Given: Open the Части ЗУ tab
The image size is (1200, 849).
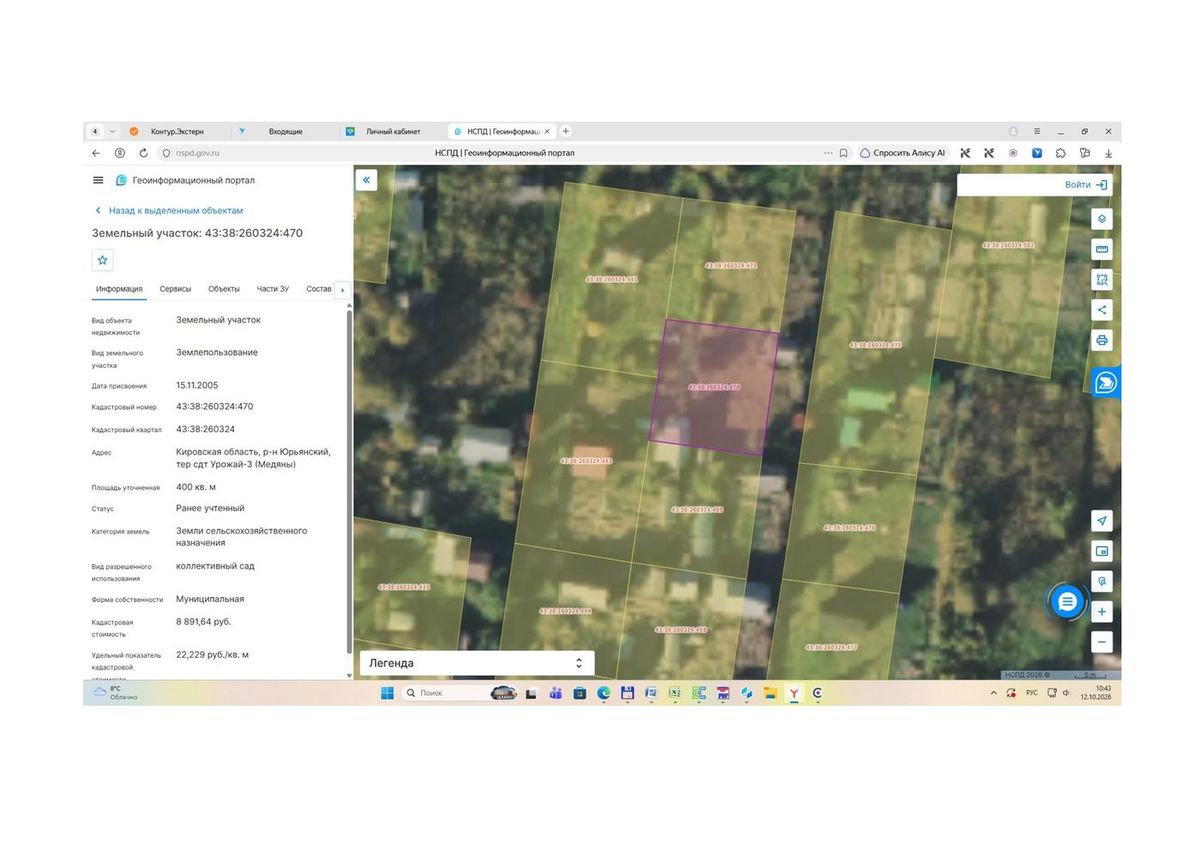Looking at the screenshot, I should (x=273, y=289).
